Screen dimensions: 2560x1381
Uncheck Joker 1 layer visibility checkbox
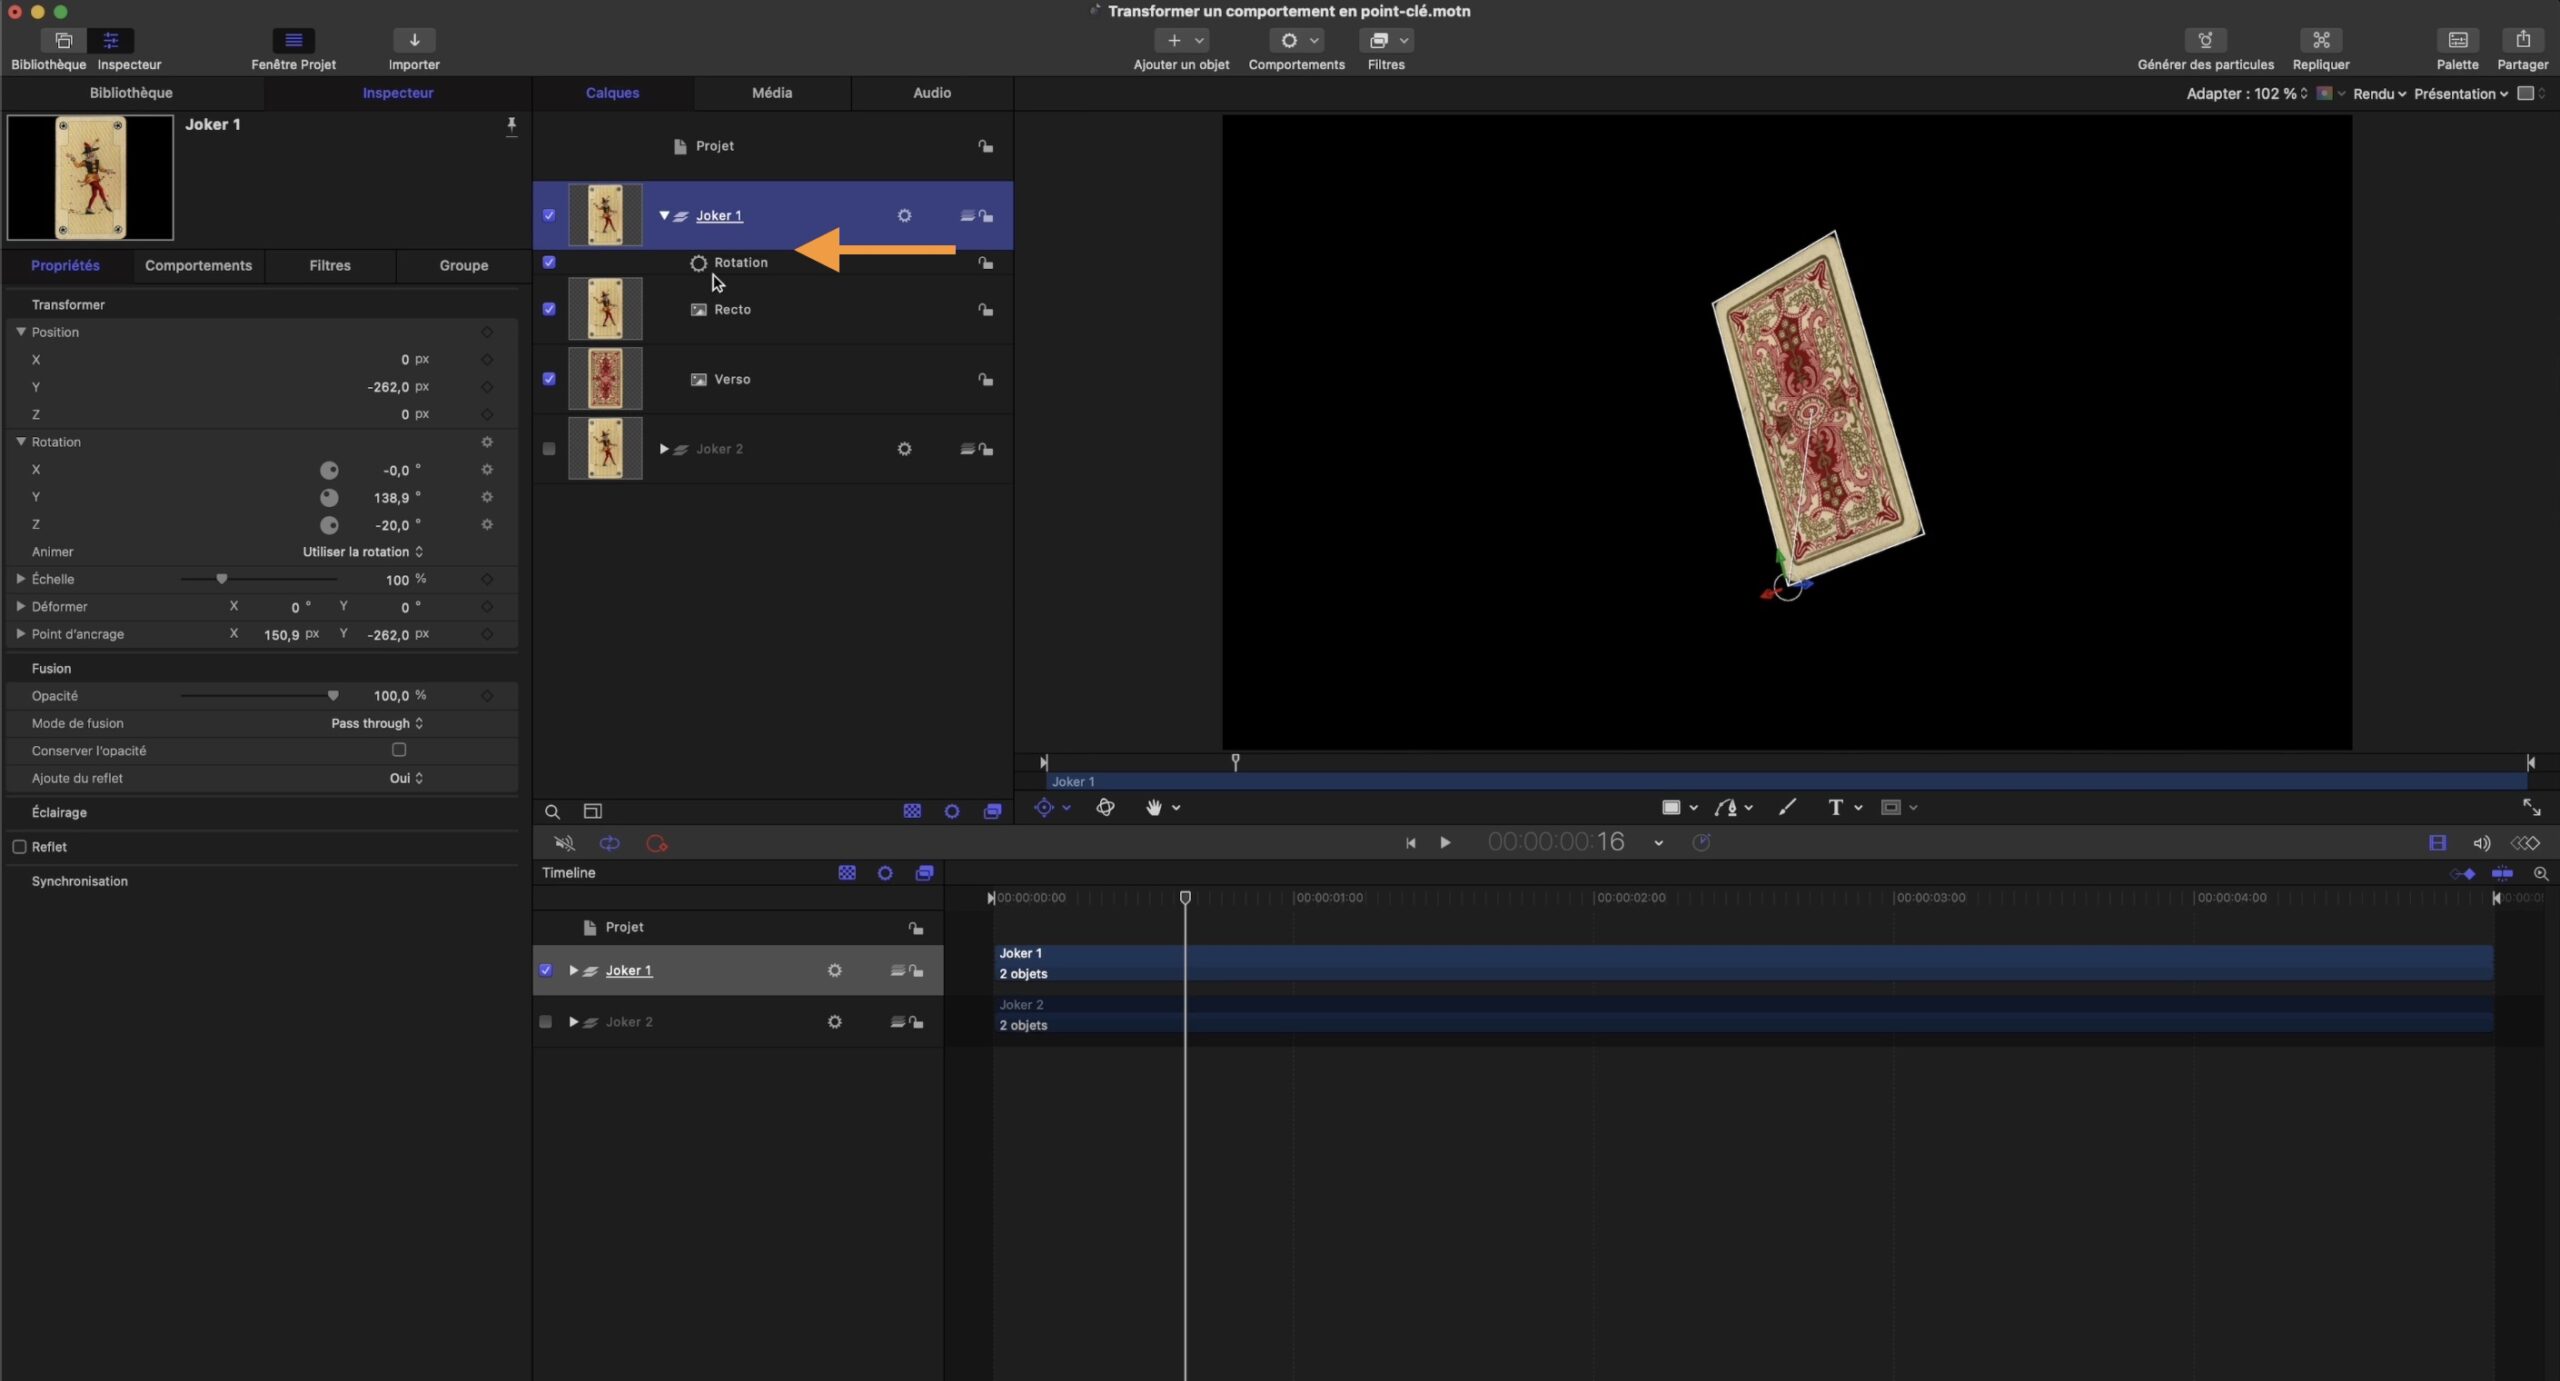(549, 216)
